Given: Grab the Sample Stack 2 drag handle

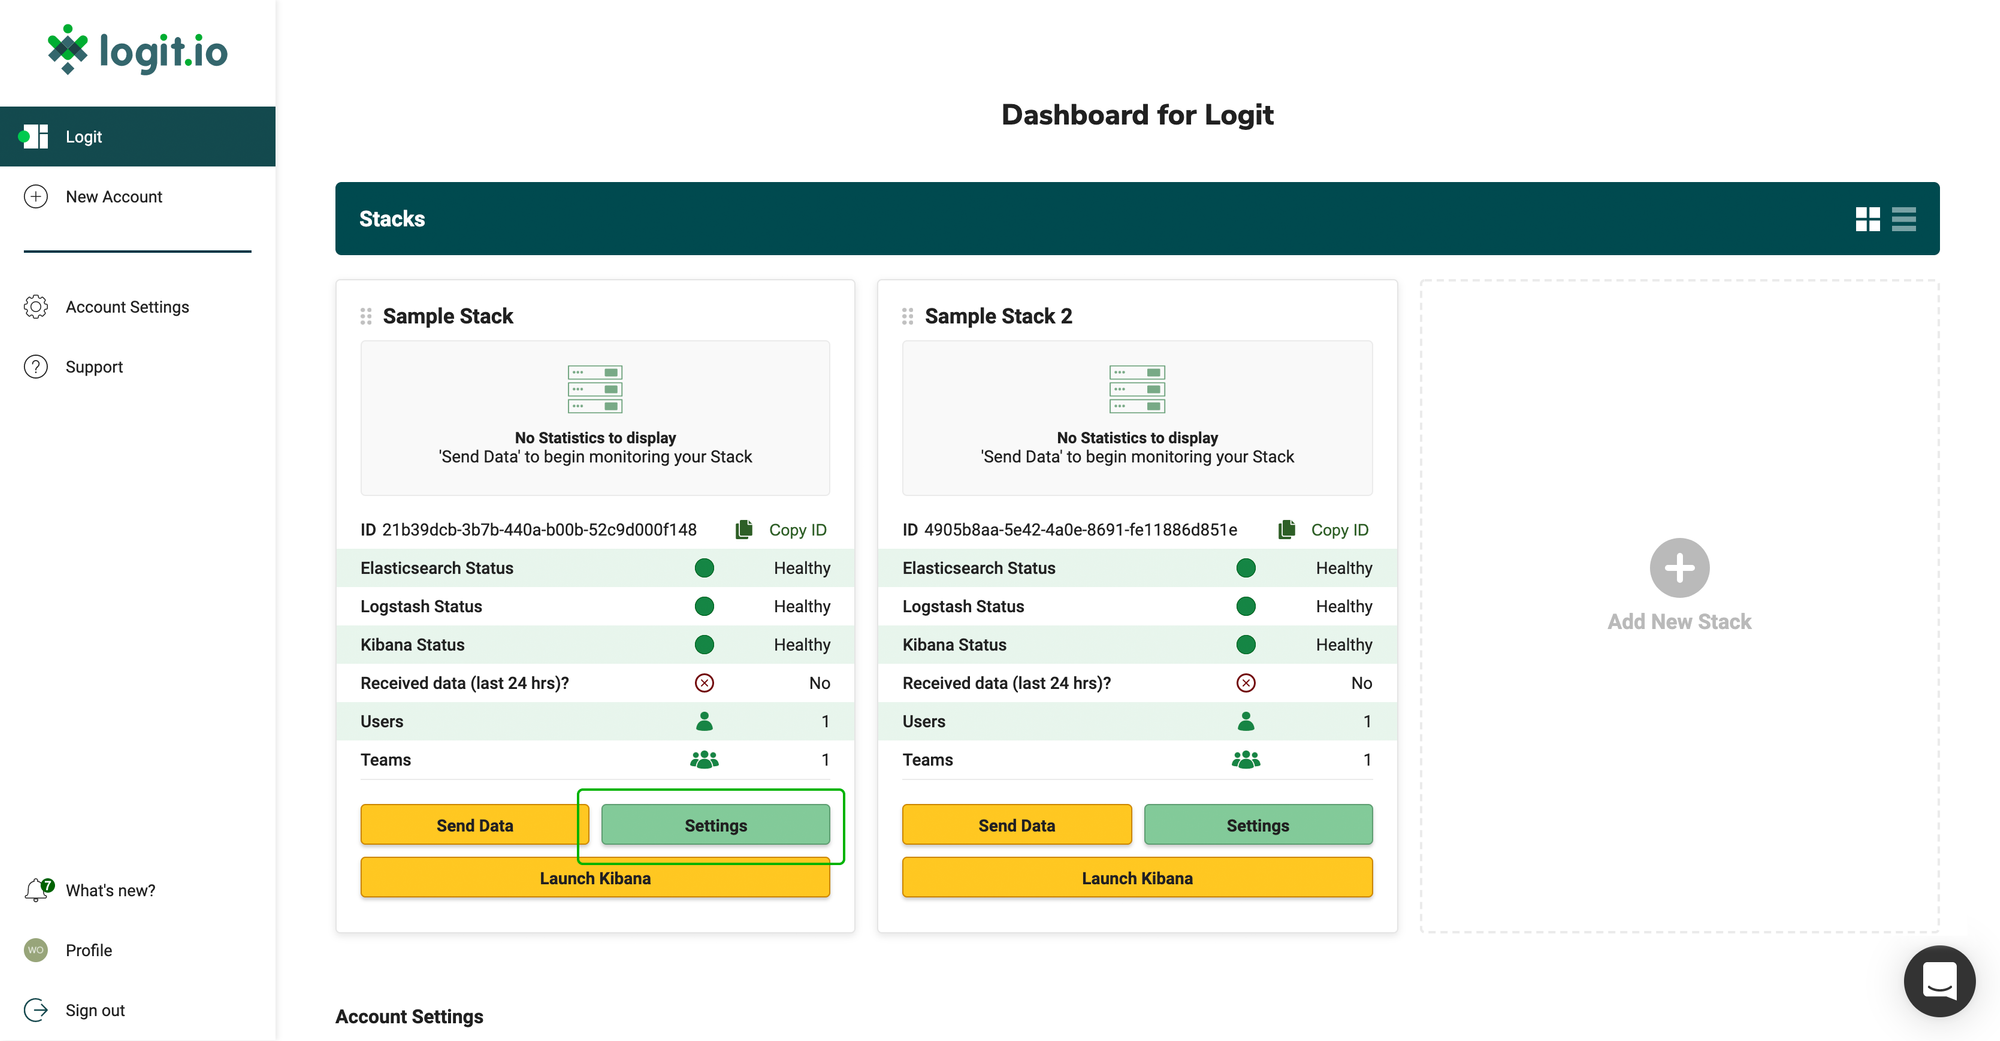Looking at the screenshot, I should tap(908, 316).
